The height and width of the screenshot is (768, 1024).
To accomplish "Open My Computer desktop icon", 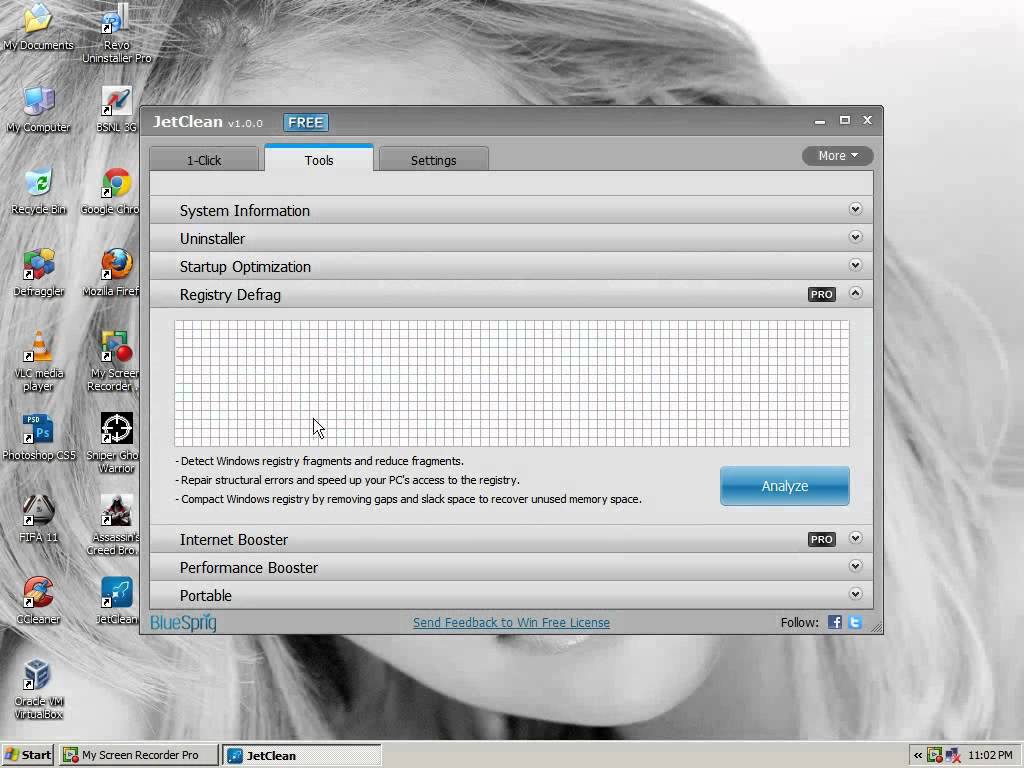I will 38,108.
